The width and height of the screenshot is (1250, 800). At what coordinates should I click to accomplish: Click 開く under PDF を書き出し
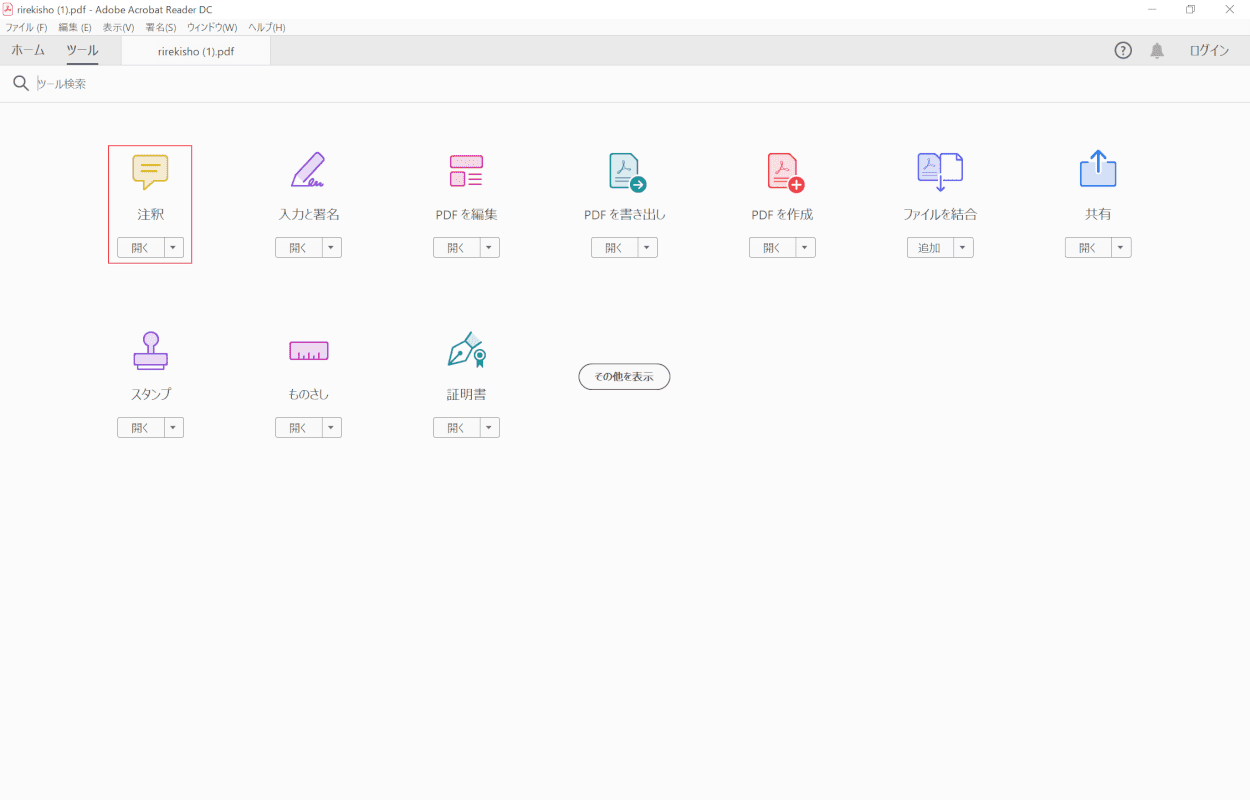(614, 248)
